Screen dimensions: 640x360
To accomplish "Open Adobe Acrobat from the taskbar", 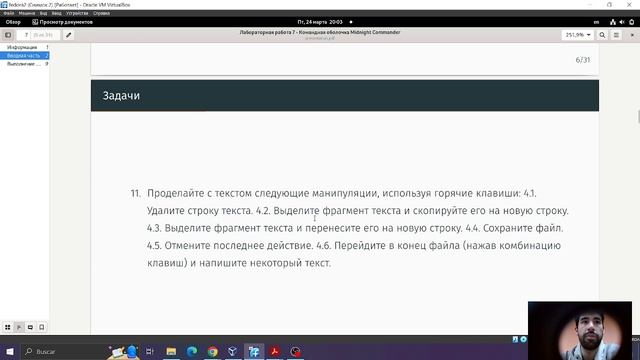I will 275,351.
